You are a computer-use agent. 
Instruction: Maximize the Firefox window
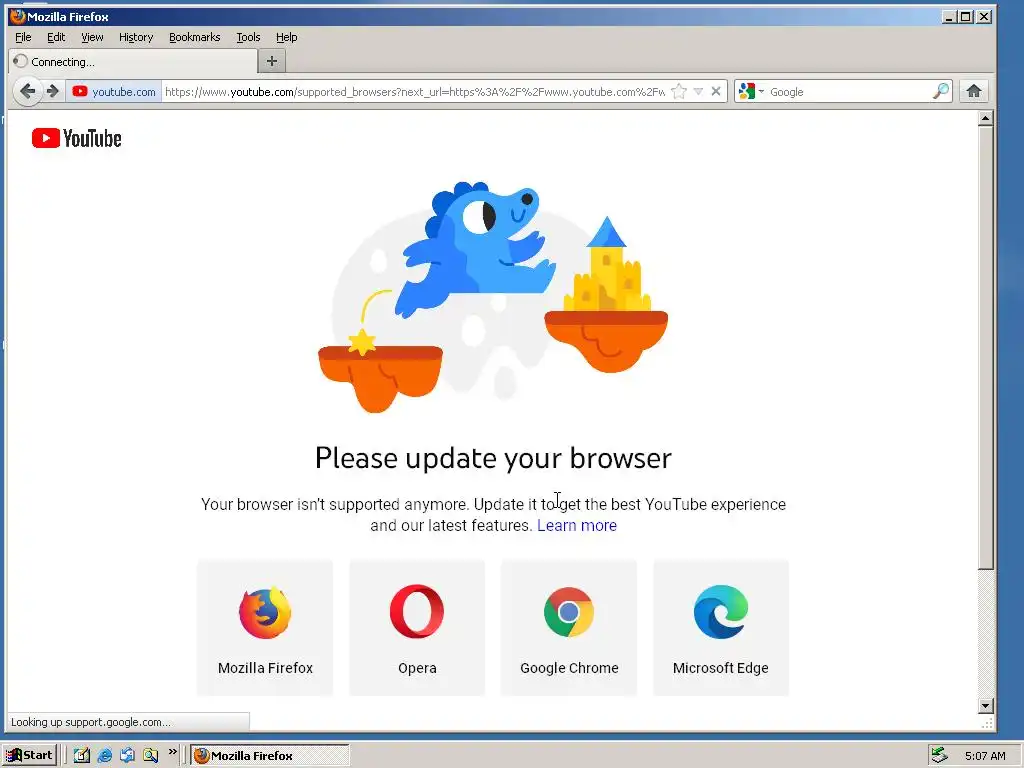pos(966,17)
